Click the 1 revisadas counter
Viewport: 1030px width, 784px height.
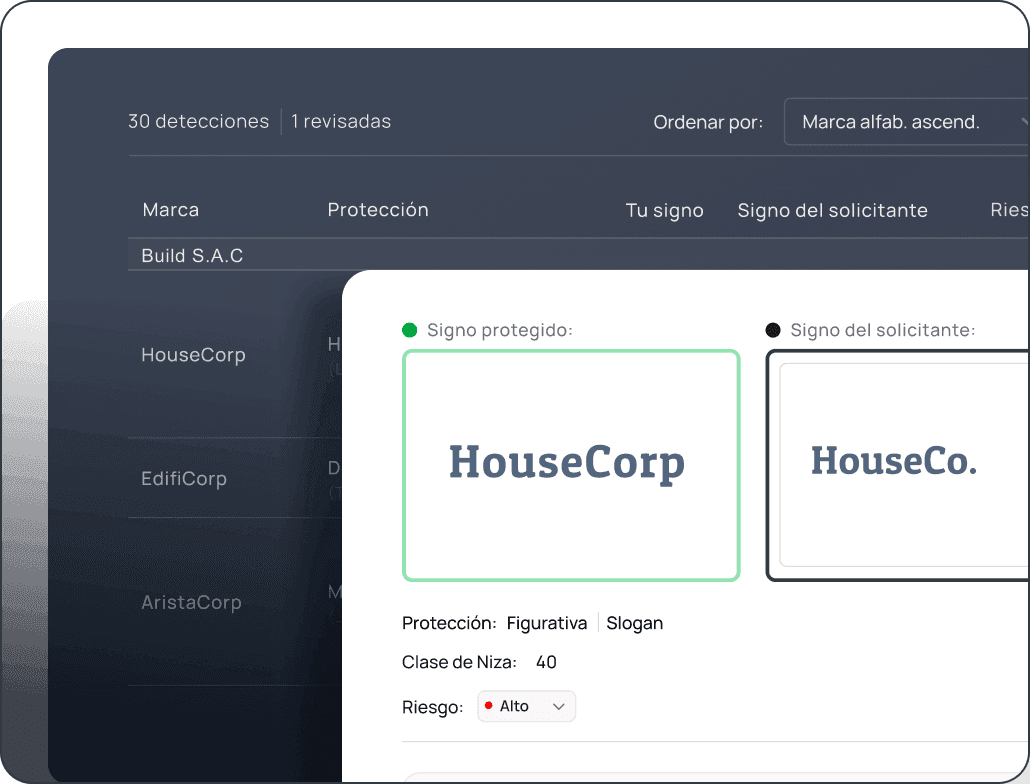[x=341, y=121]
